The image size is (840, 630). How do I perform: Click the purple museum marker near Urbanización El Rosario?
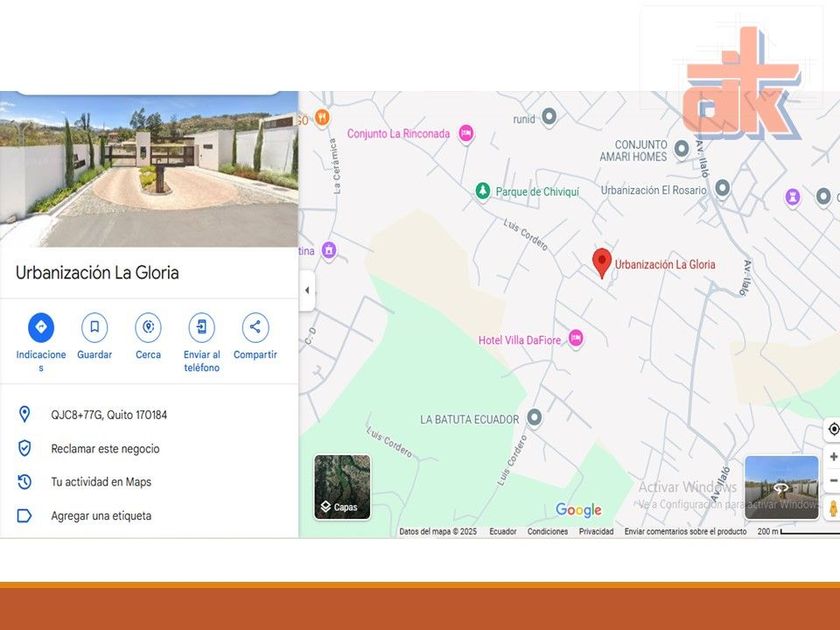793,197
